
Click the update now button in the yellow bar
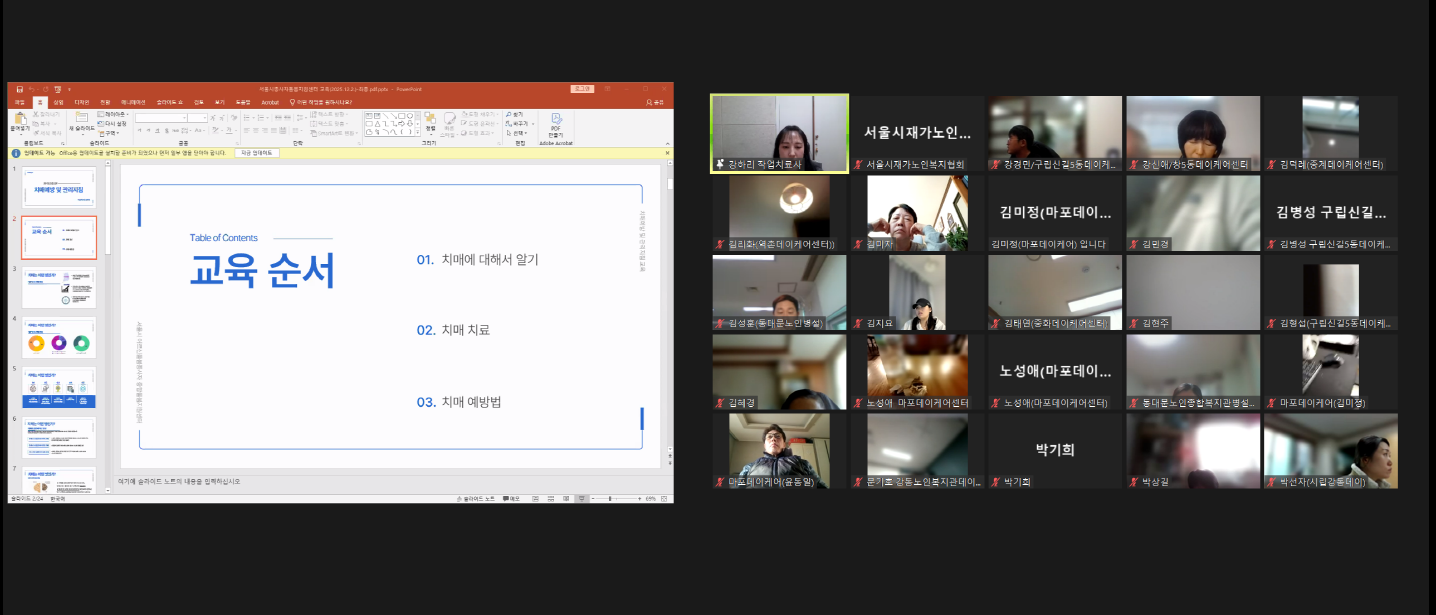[x=258, y=153]
